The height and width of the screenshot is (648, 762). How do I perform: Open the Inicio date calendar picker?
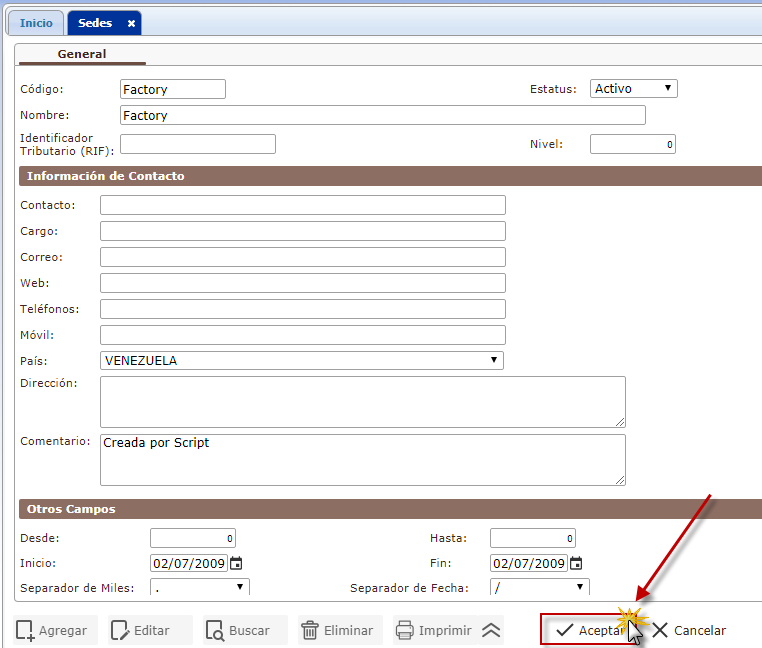pyautogui.click(x=236, y=563)
